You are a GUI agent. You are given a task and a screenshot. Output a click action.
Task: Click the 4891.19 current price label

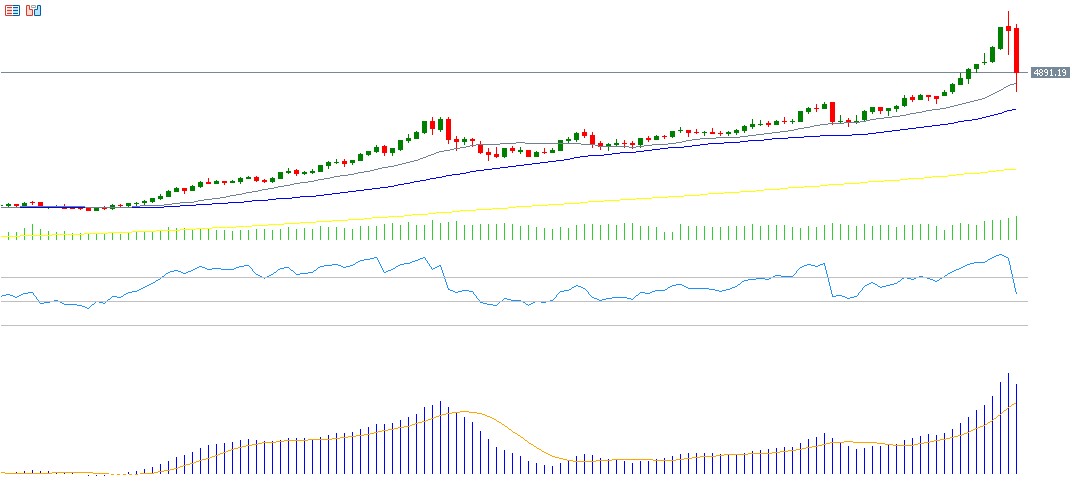1049,73
